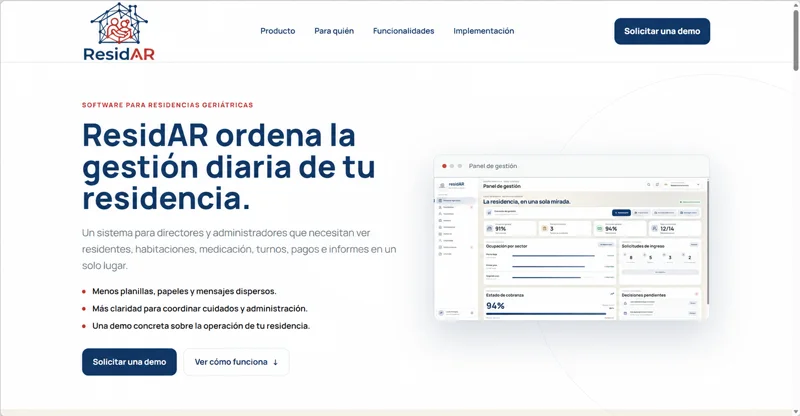The width and height of the screenshot is (800, 416).
Task: Click the trend icon in Estado de cobranza
Action: 612,293
